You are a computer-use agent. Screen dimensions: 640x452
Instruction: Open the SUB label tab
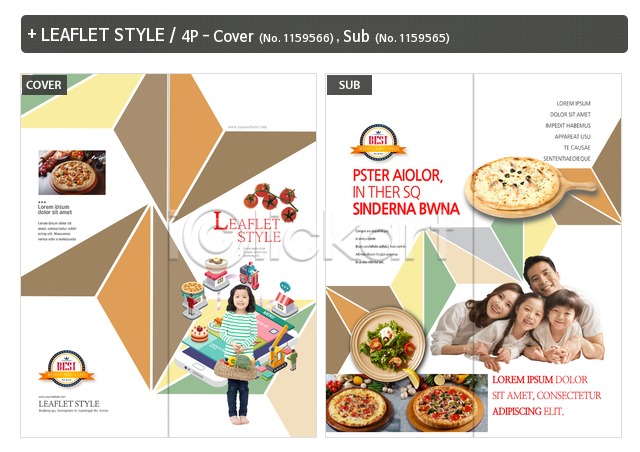349,85
